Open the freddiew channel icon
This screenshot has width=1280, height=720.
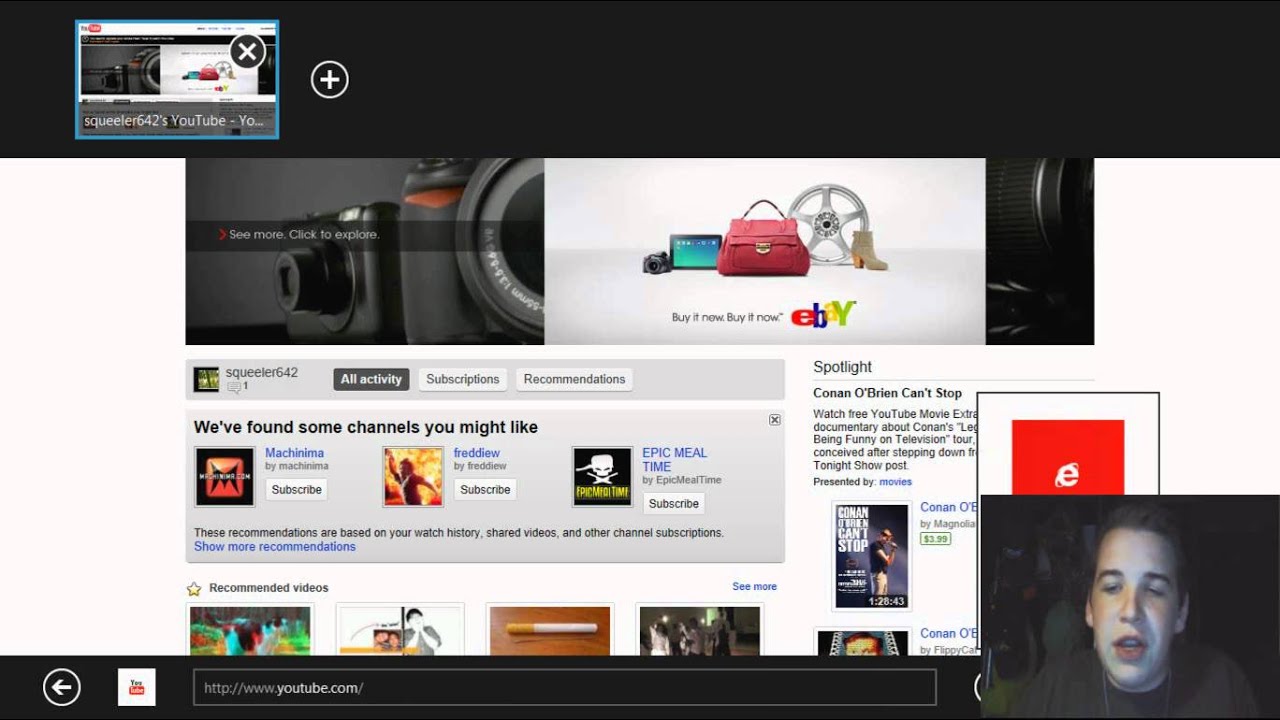413,477
